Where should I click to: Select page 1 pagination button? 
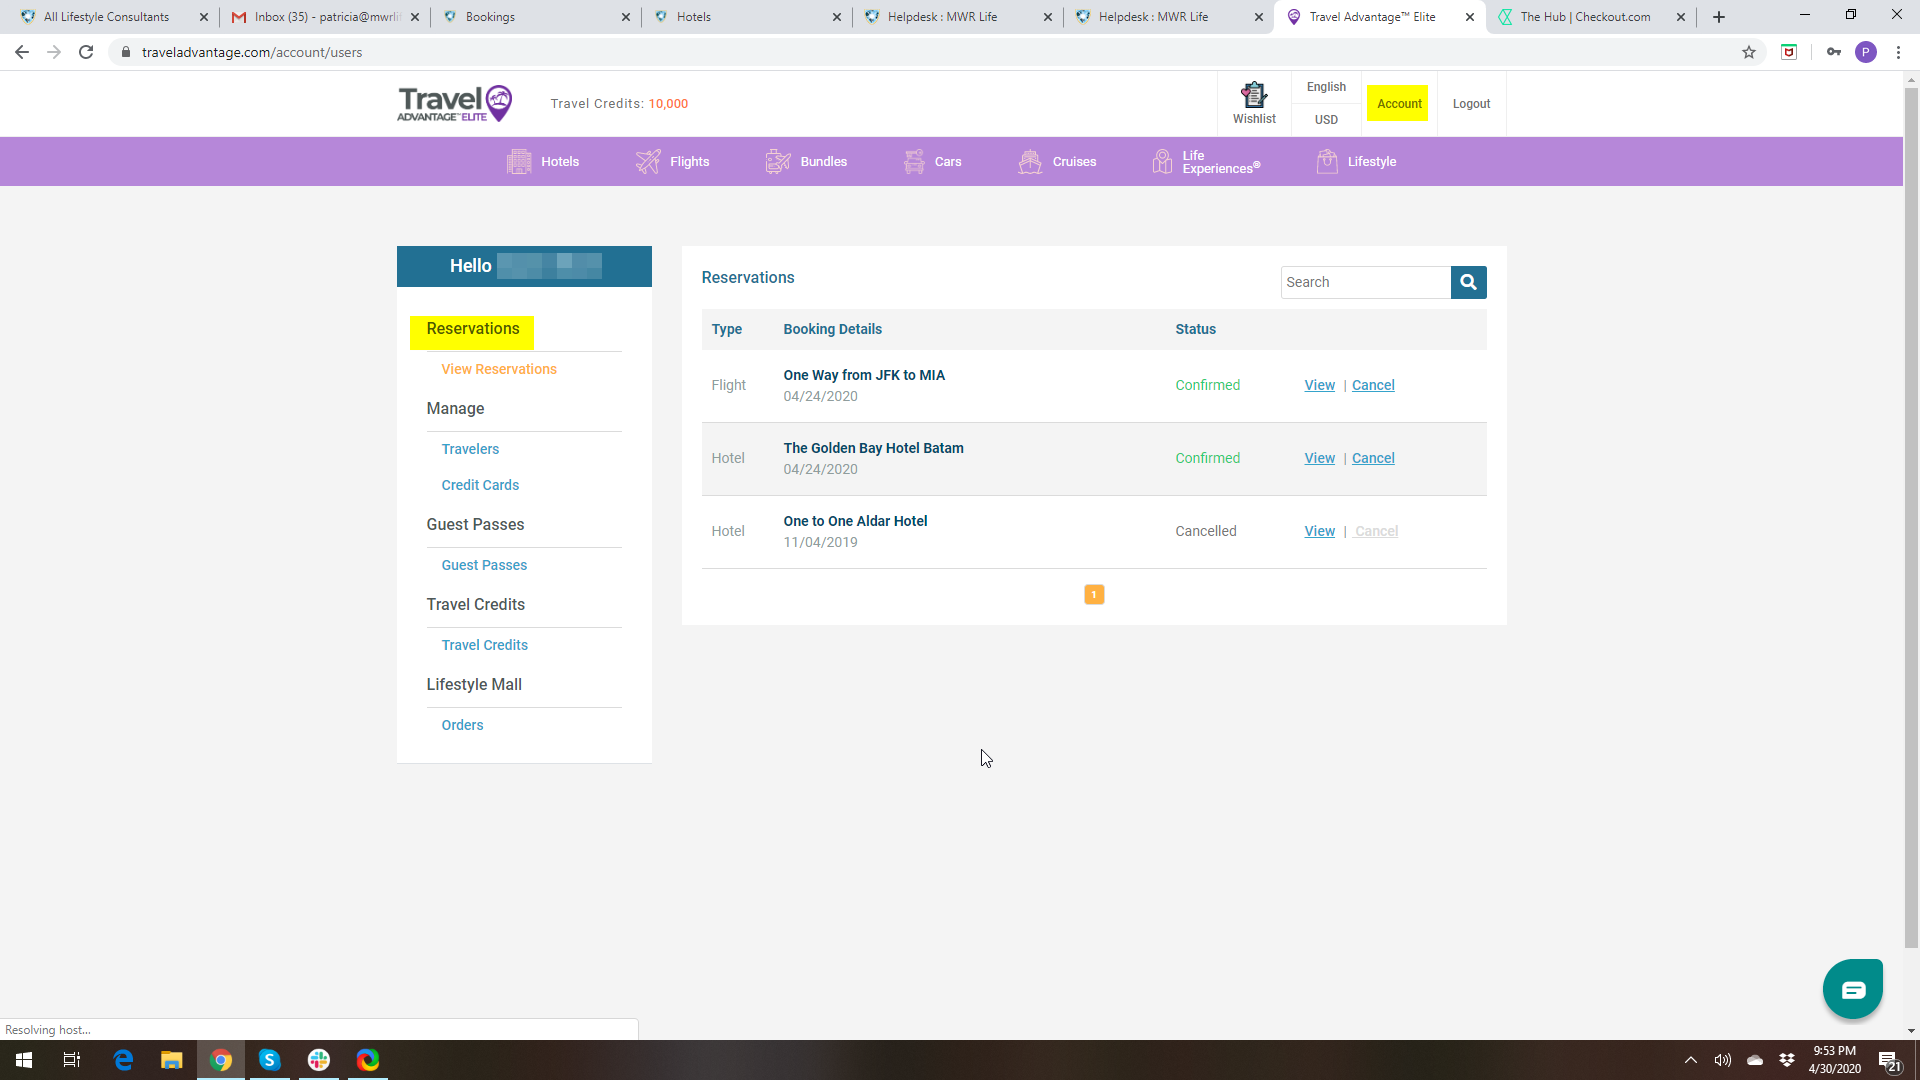(x=1094, y=595)
